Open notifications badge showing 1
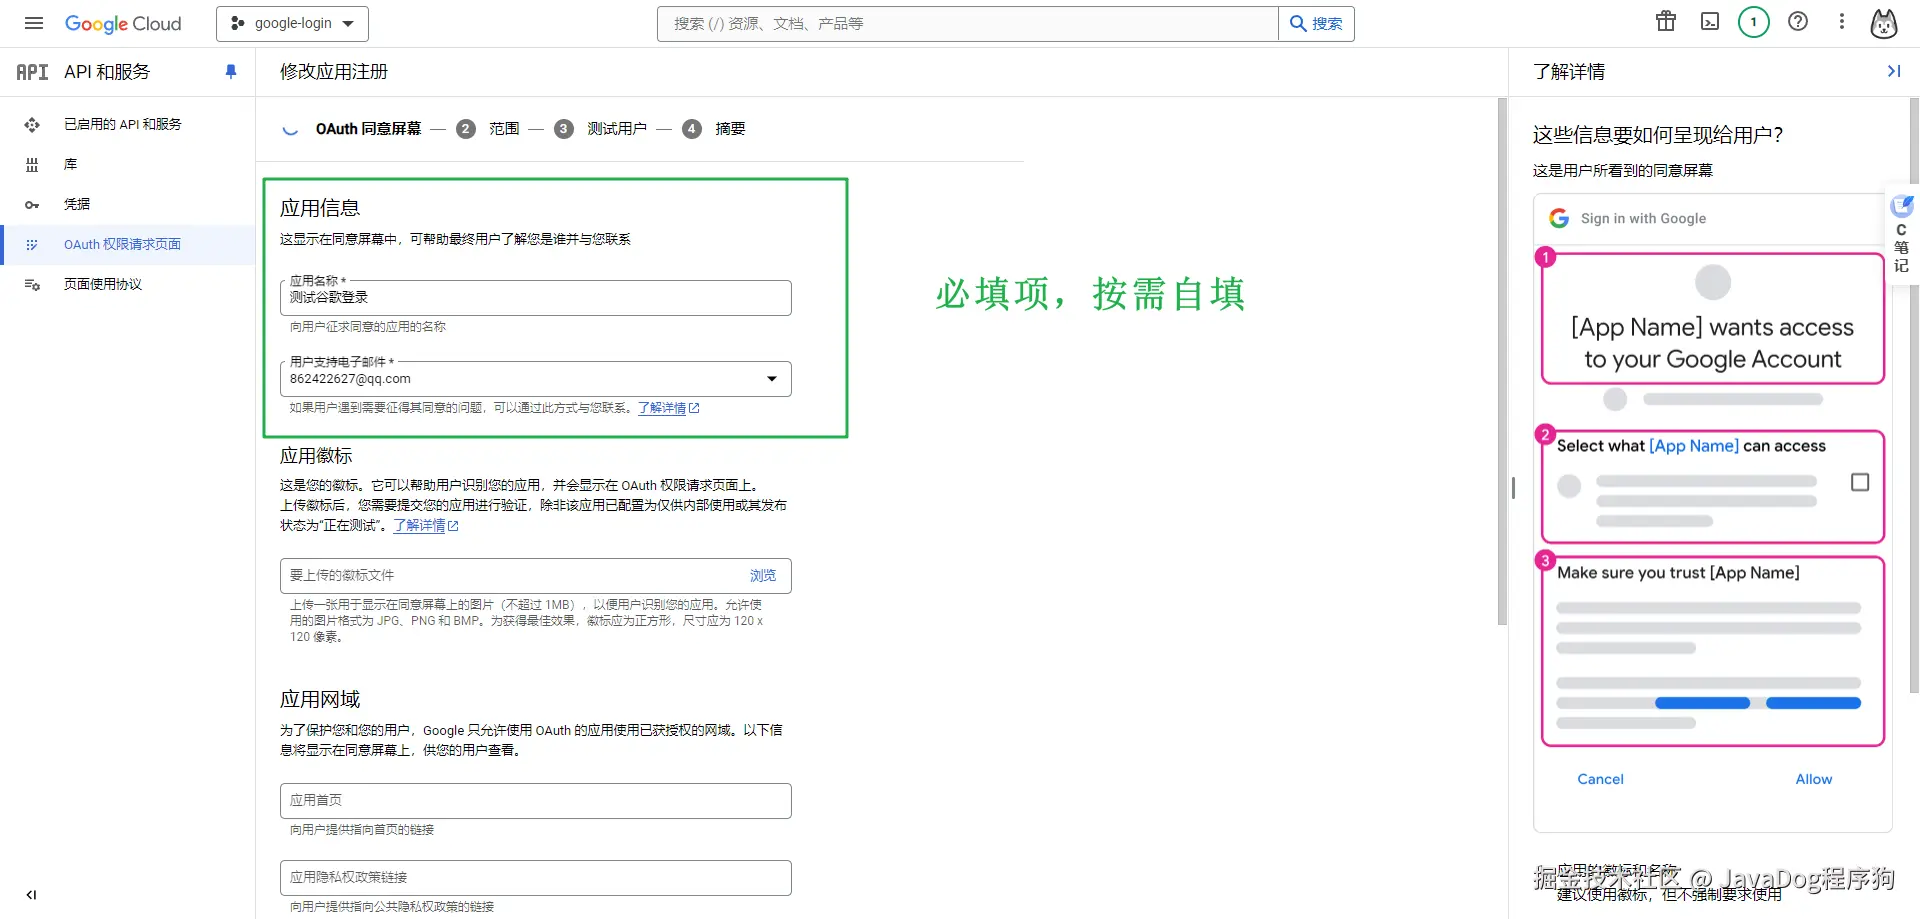This screenshot has width=1920, height=919. click(x=1753, y=22)
